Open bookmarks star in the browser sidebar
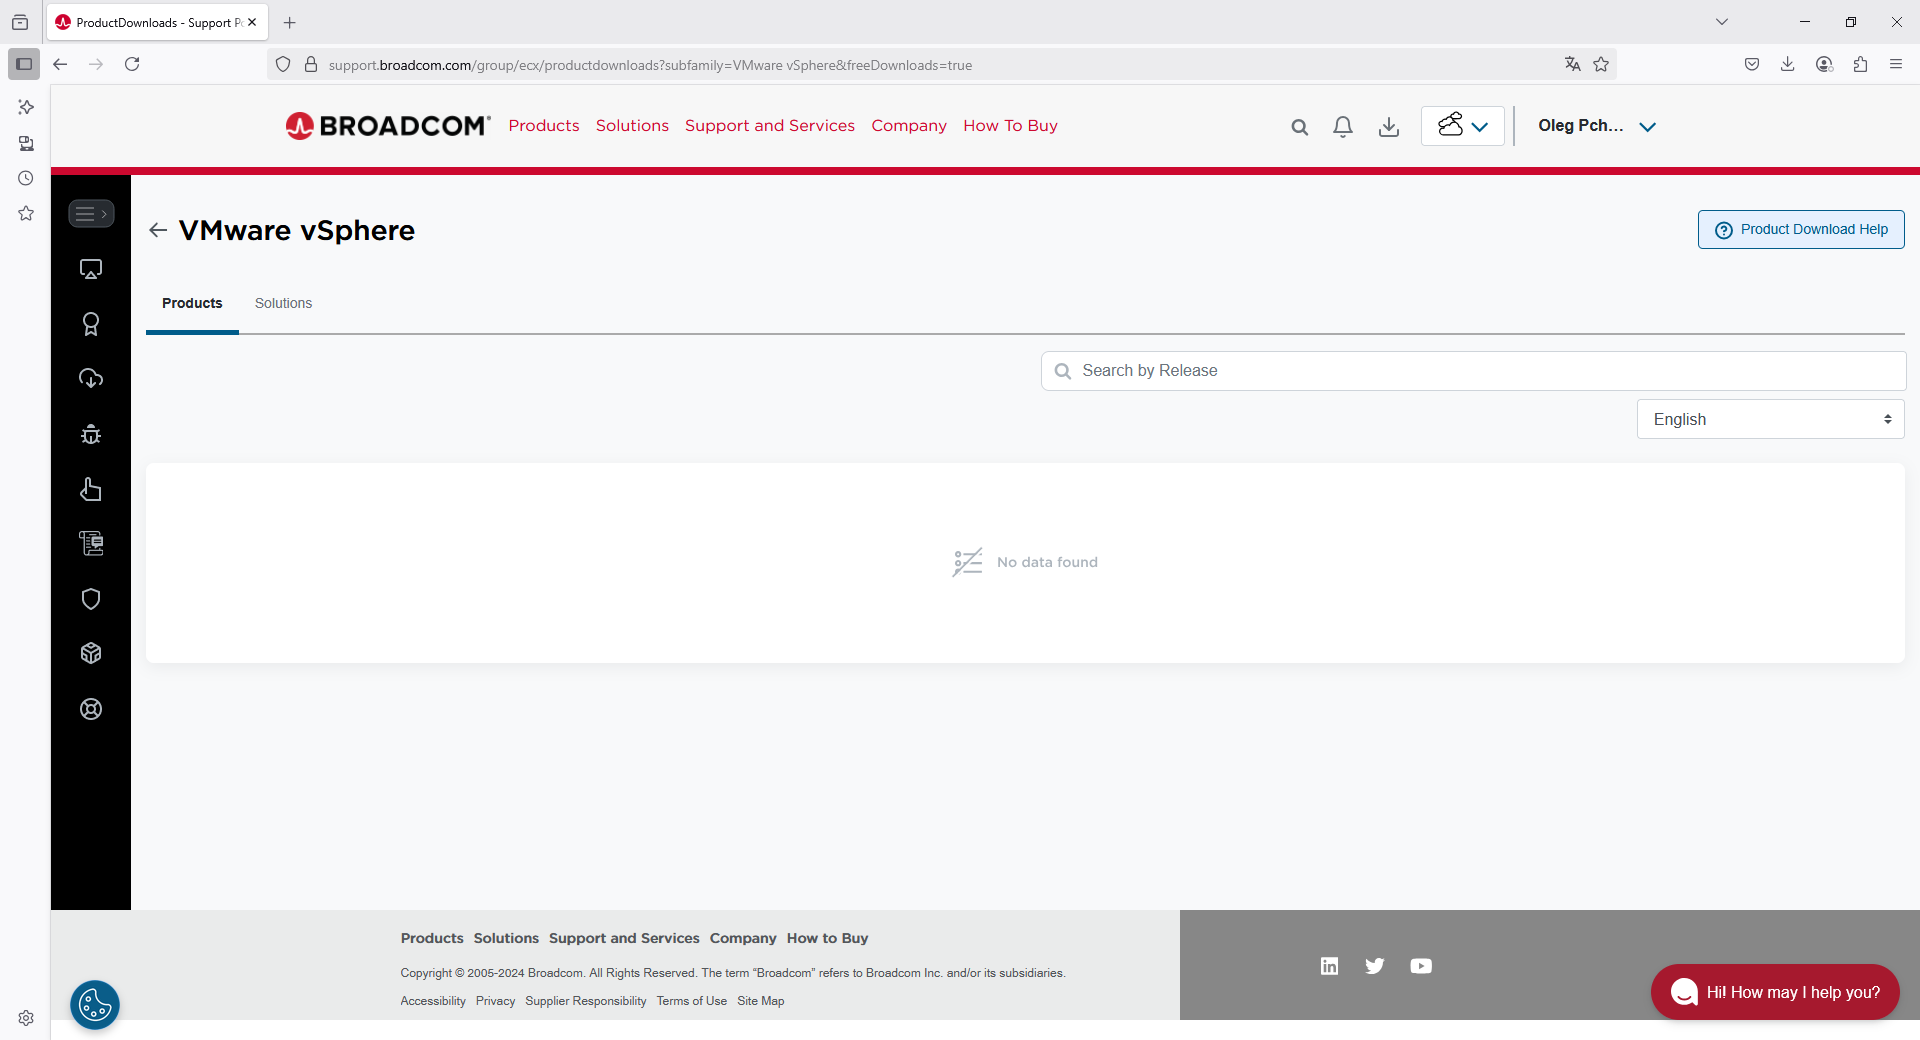 tap(26, 213)
